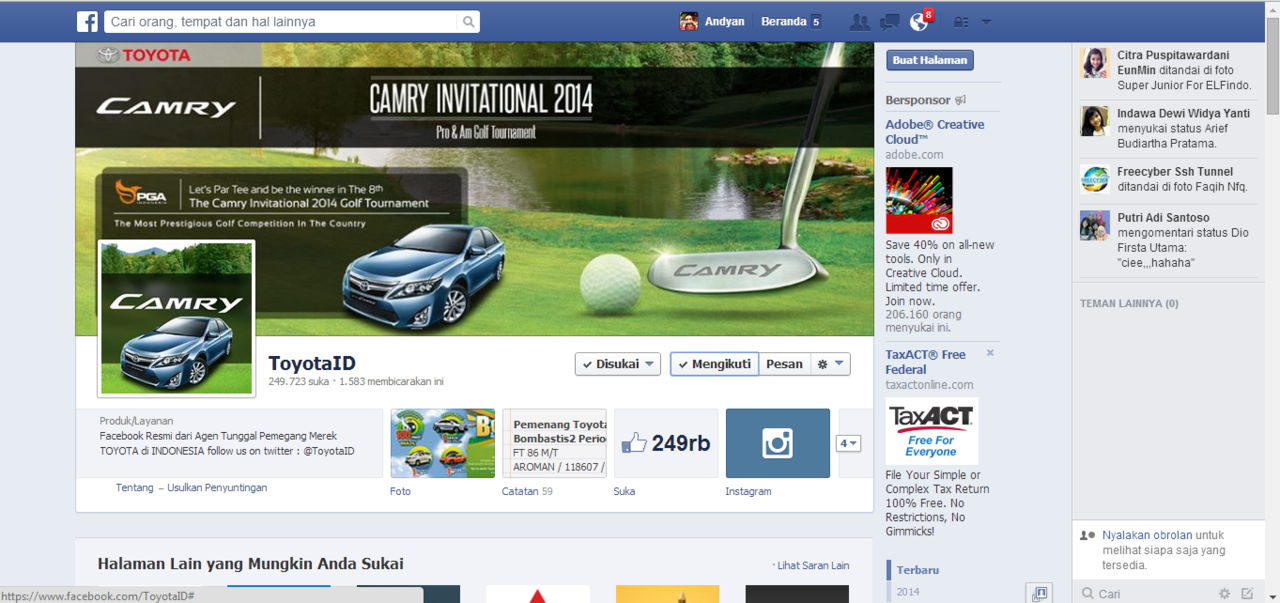Click the Catatan 59 label

pos(527,491)
